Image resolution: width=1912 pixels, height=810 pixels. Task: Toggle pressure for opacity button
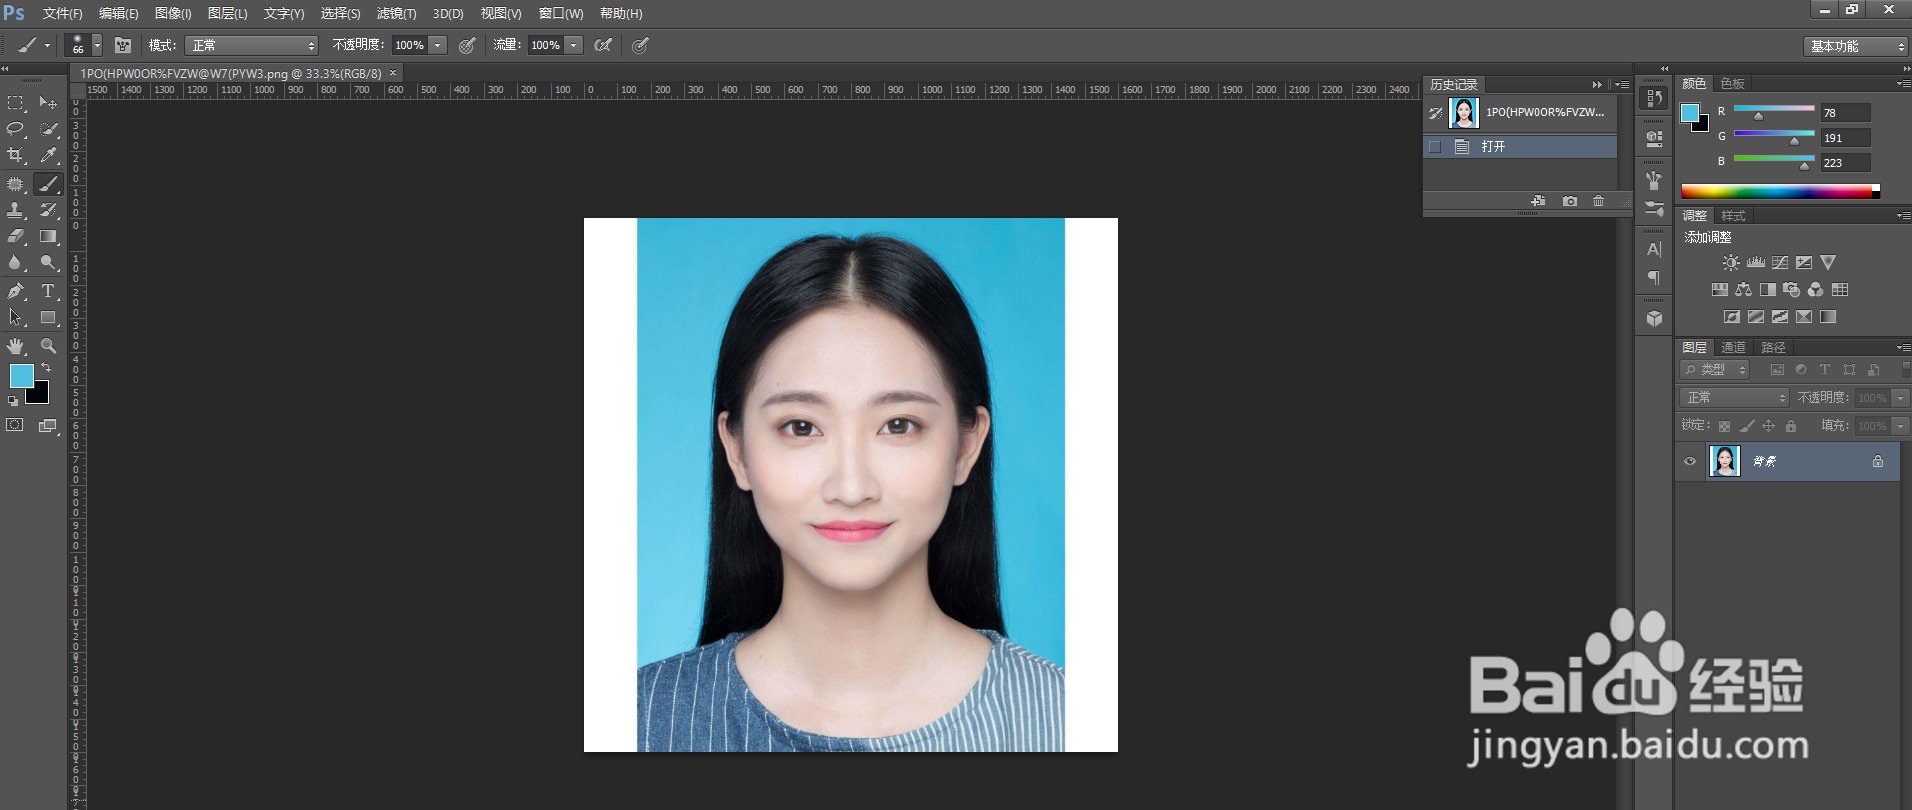pos(467,45)
